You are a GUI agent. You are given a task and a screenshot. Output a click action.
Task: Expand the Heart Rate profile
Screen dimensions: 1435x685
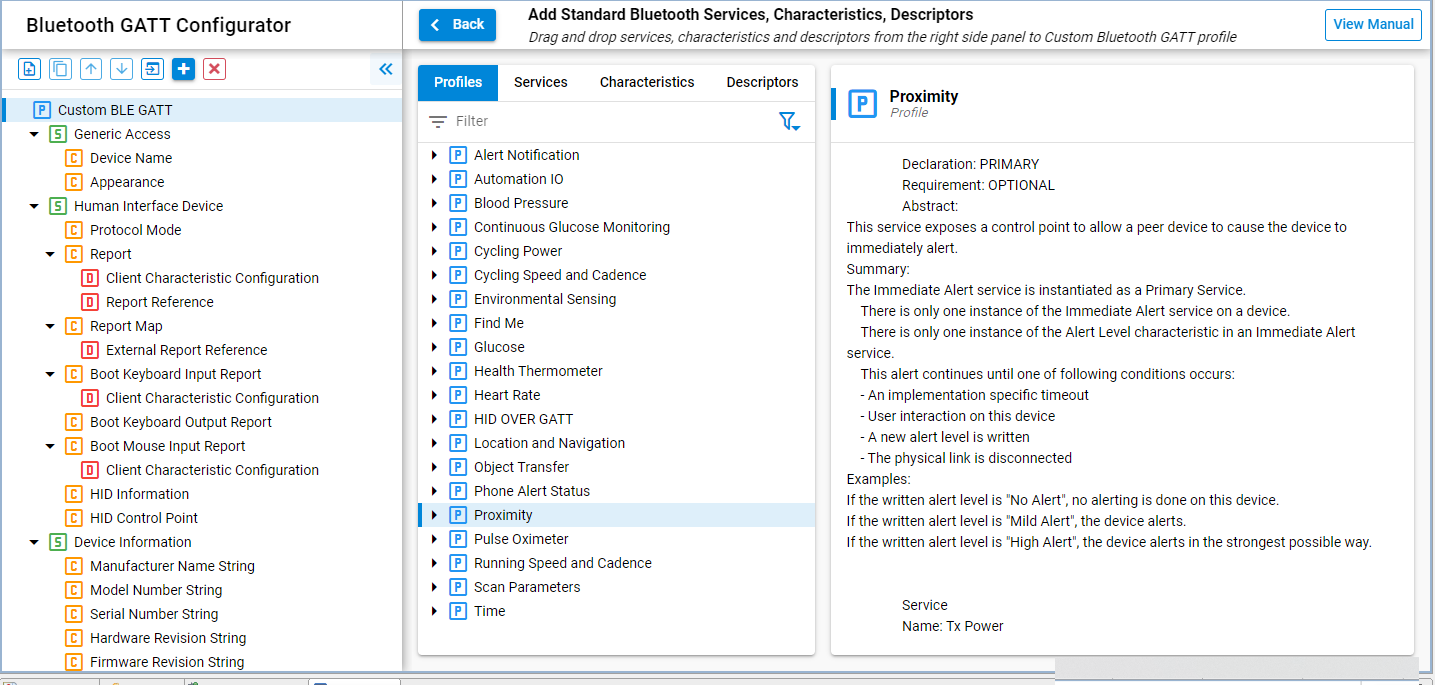pyautogui.click(x=434, y=394)
